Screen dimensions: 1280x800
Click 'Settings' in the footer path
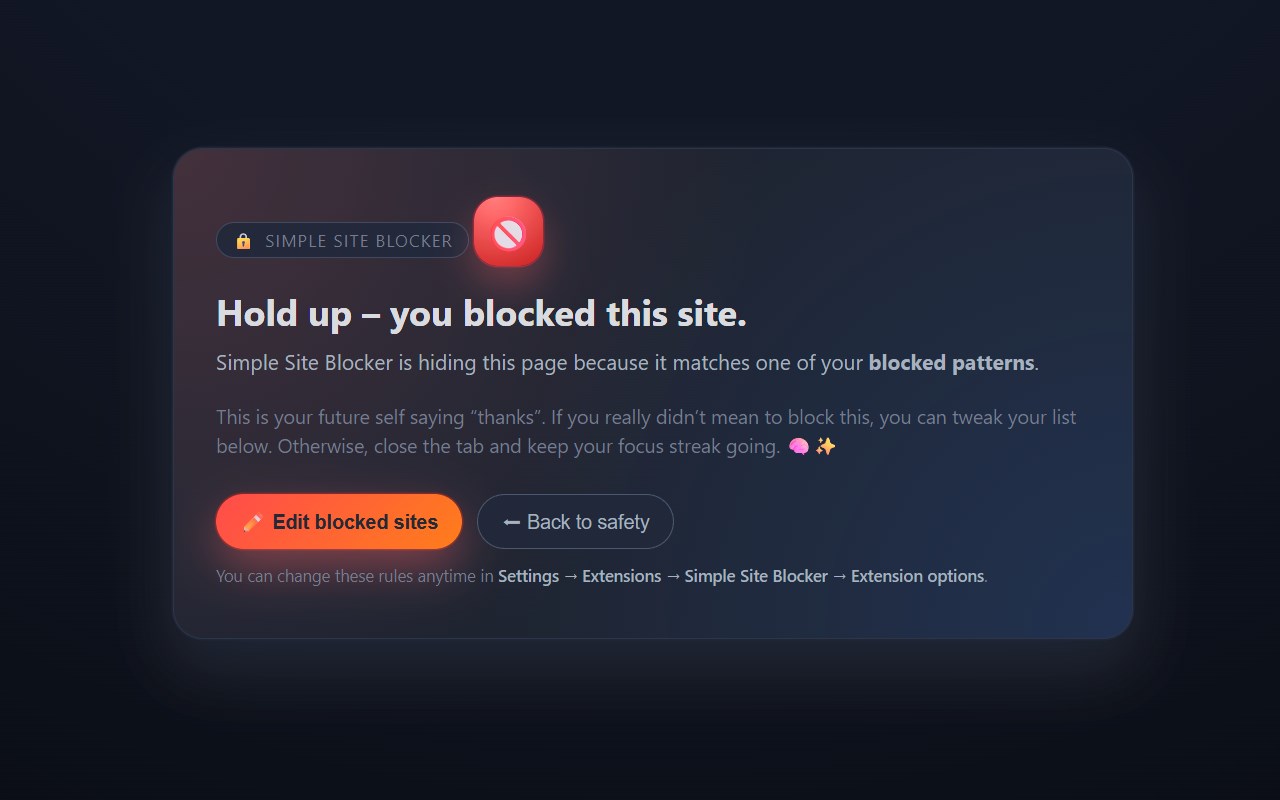(528, 576)
